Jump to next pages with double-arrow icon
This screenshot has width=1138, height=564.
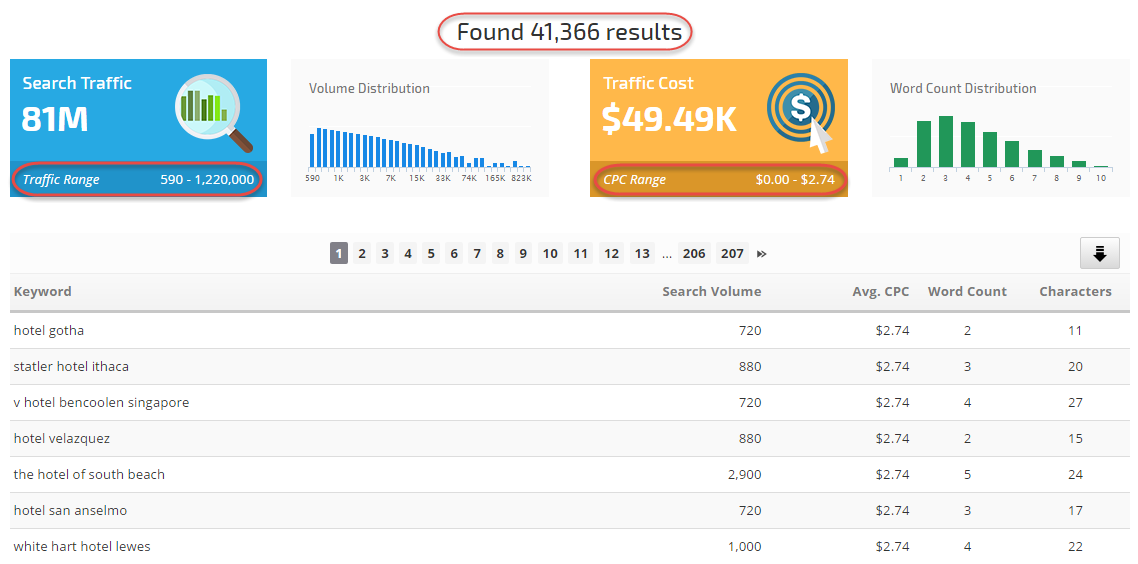pos(762,254)
